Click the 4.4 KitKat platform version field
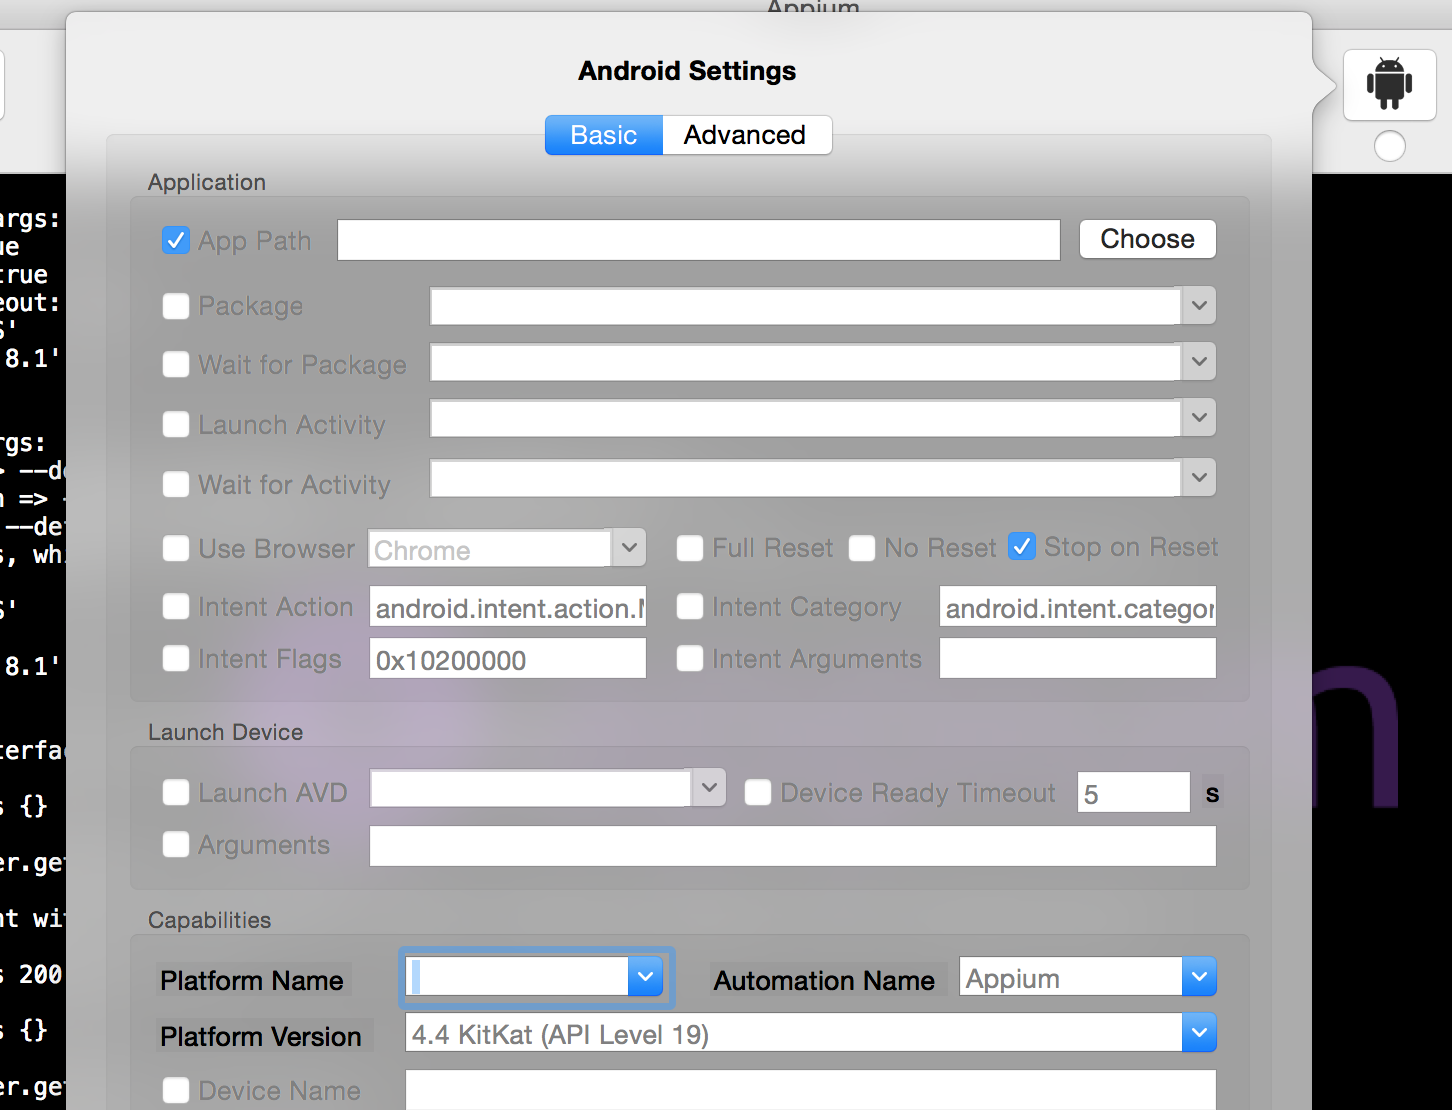 tap(794, 1032)
